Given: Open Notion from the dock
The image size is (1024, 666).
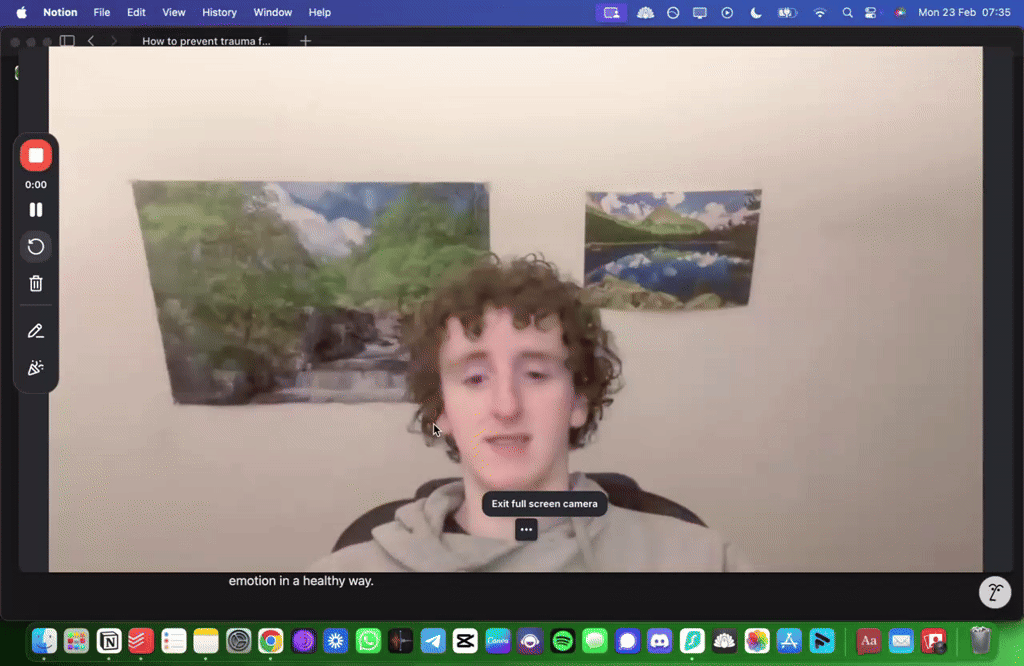Looking at the screenshot, I should coord(109,641).
